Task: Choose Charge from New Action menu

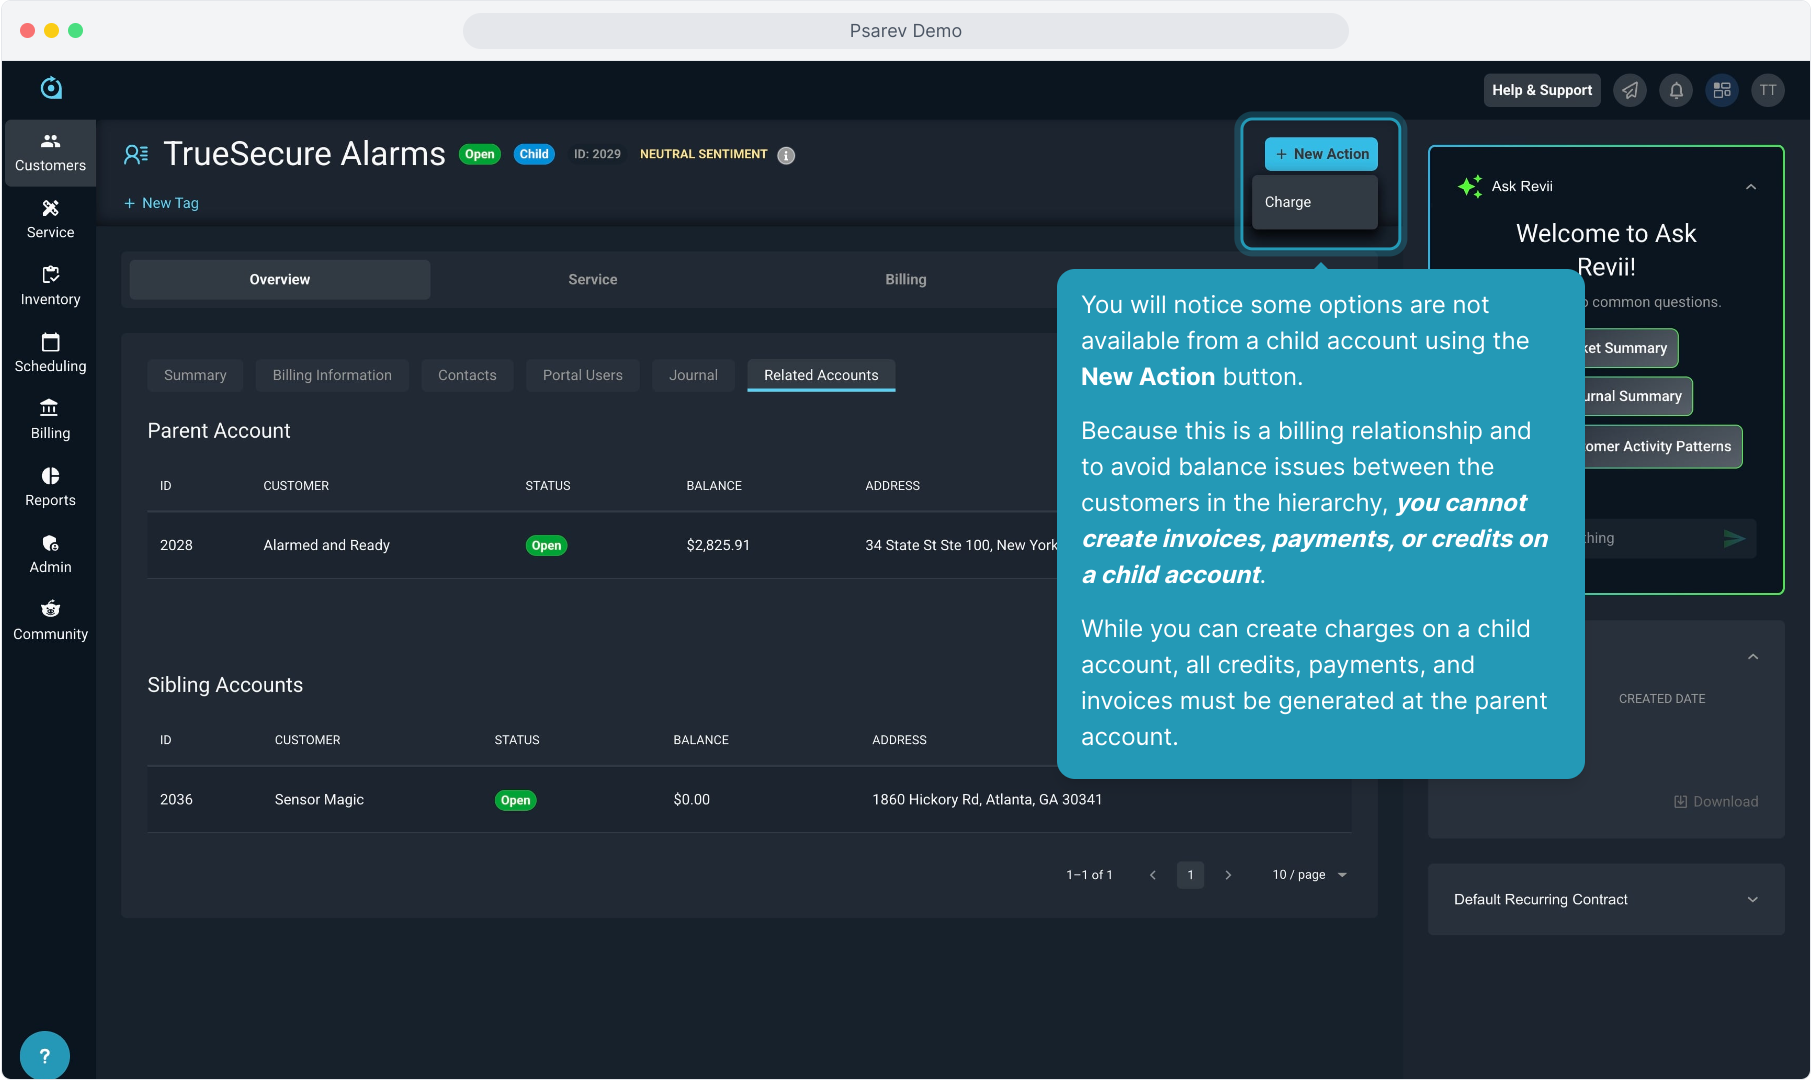Action: 1288,202
